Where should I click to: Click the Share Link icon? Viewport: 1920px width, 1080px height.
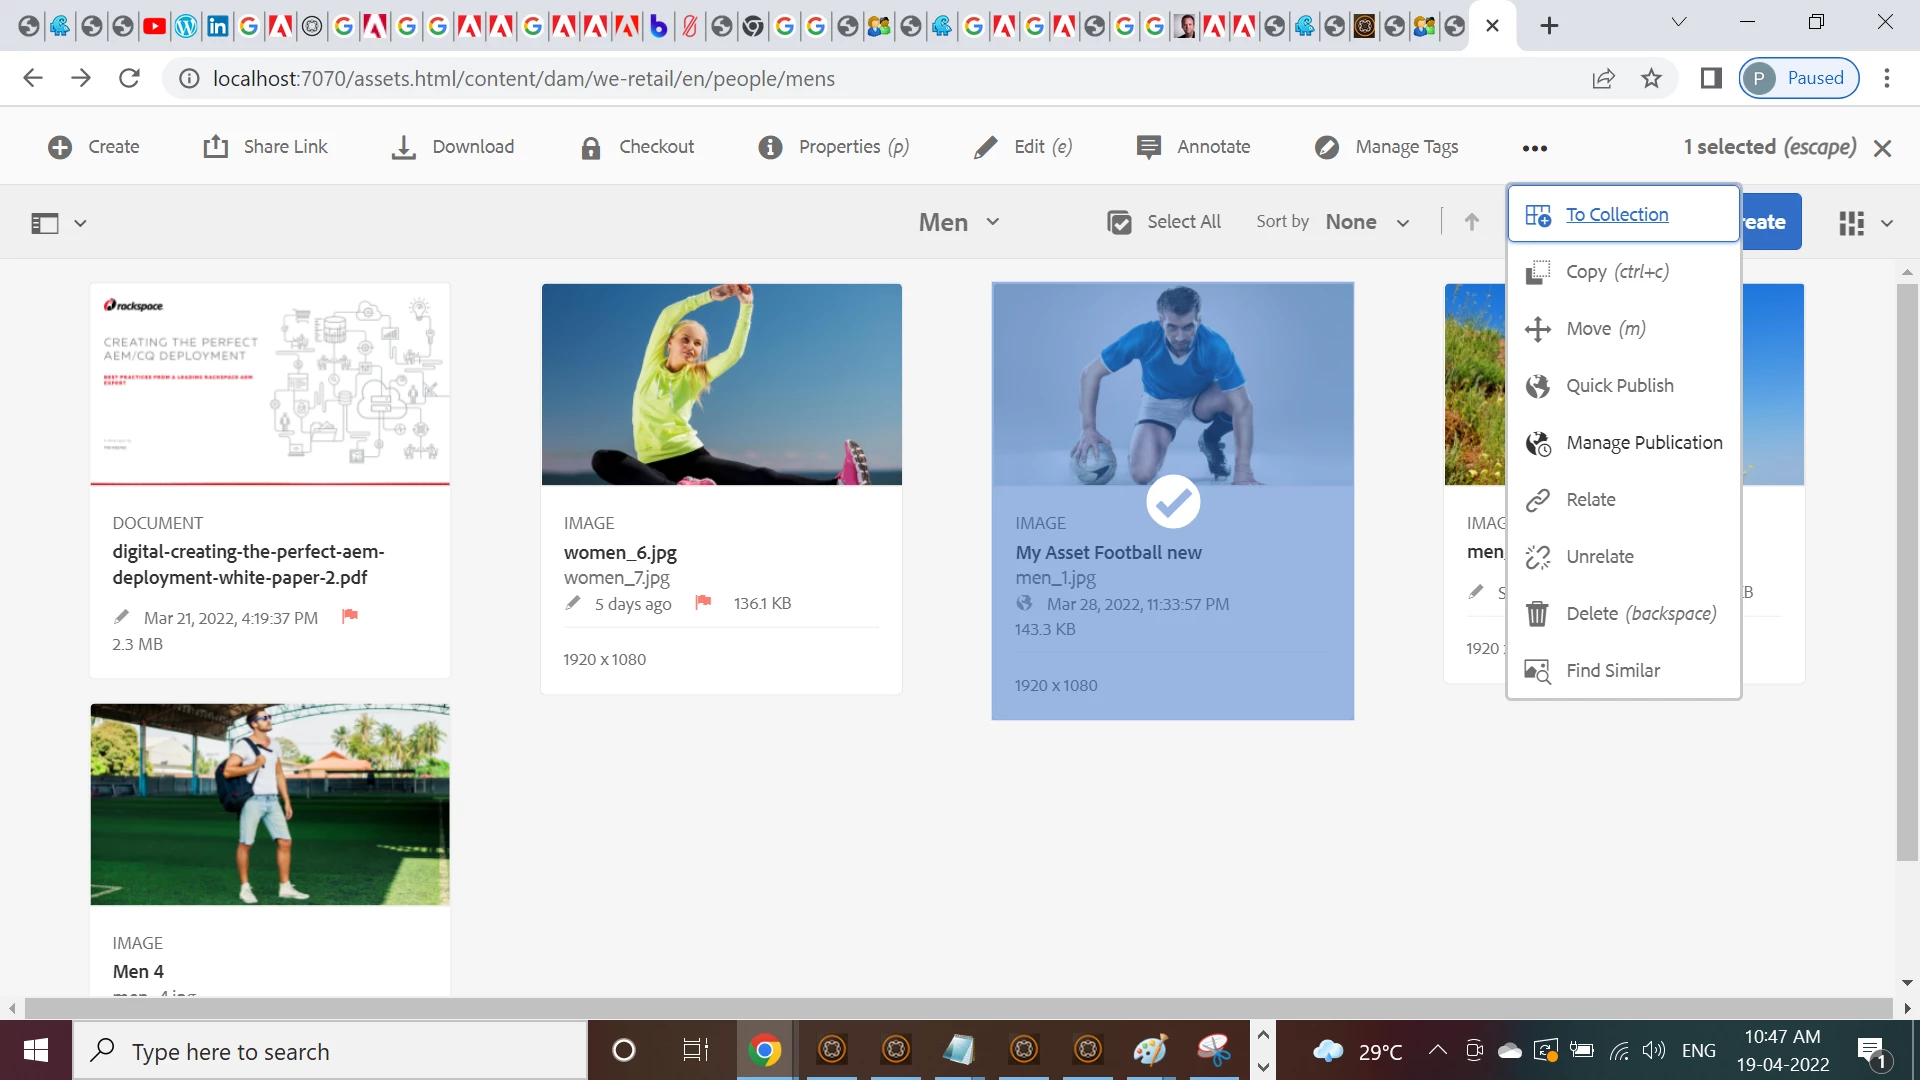click(216, 147)
